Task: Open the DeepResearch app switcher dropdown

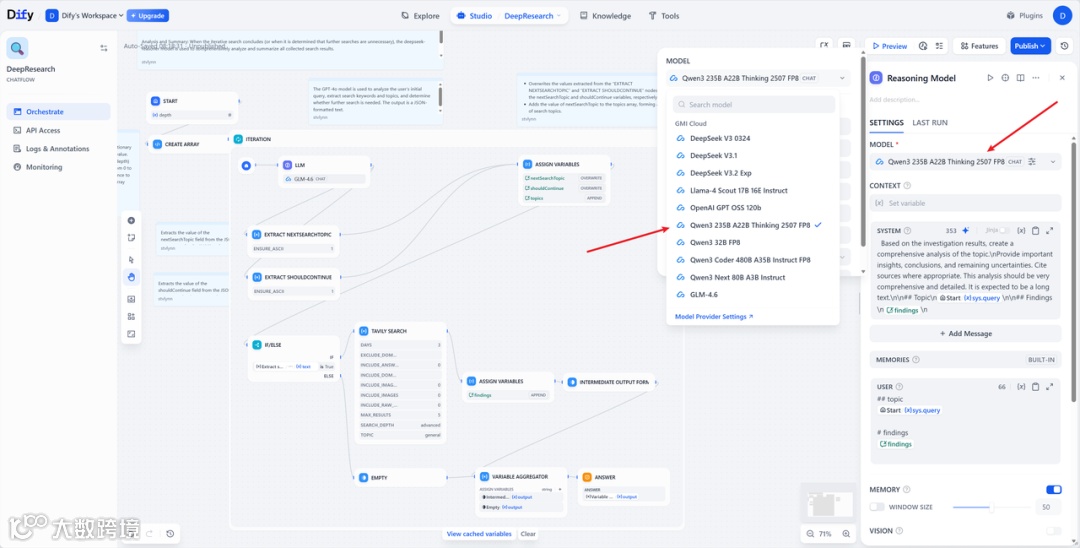Action: tap(532, 16)
